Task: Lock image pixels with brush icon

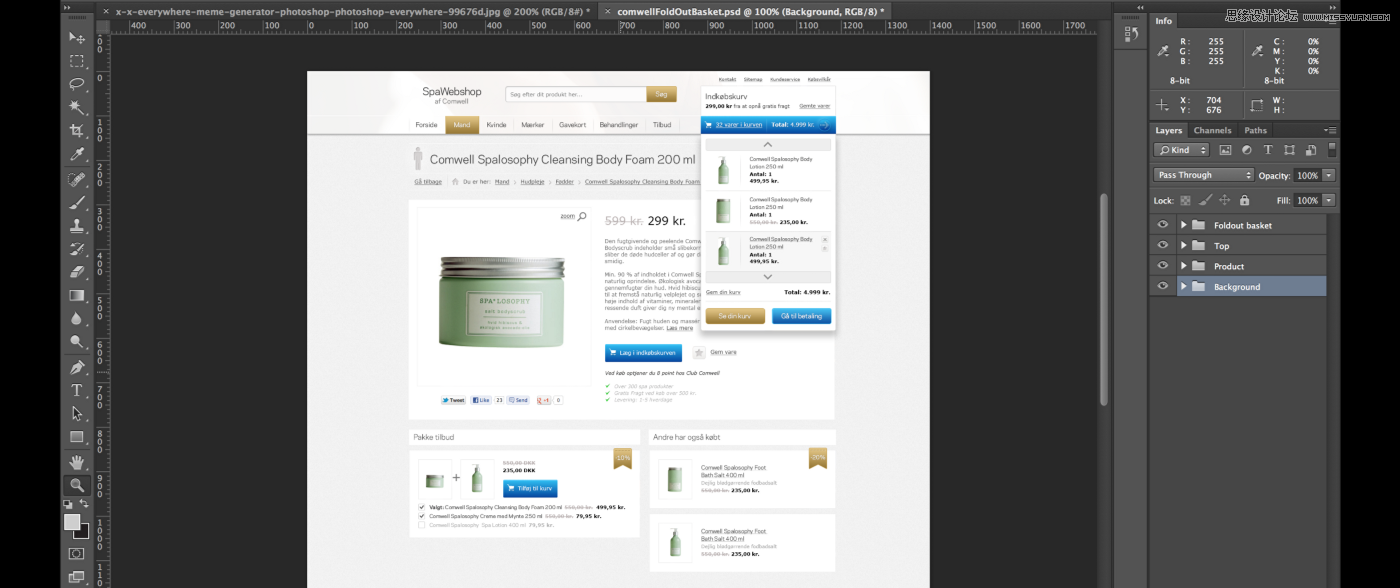Action: point(1205,201)
